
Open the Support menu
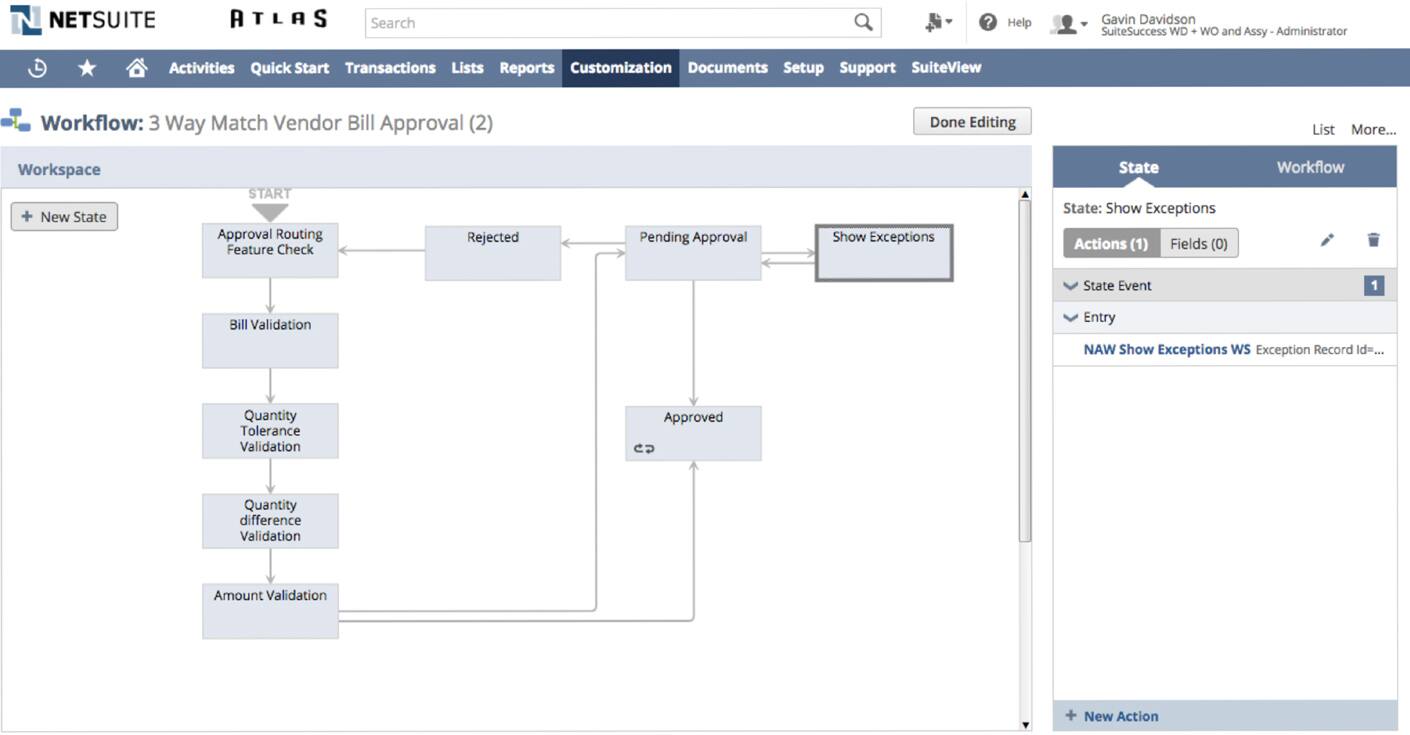[867, 68]
